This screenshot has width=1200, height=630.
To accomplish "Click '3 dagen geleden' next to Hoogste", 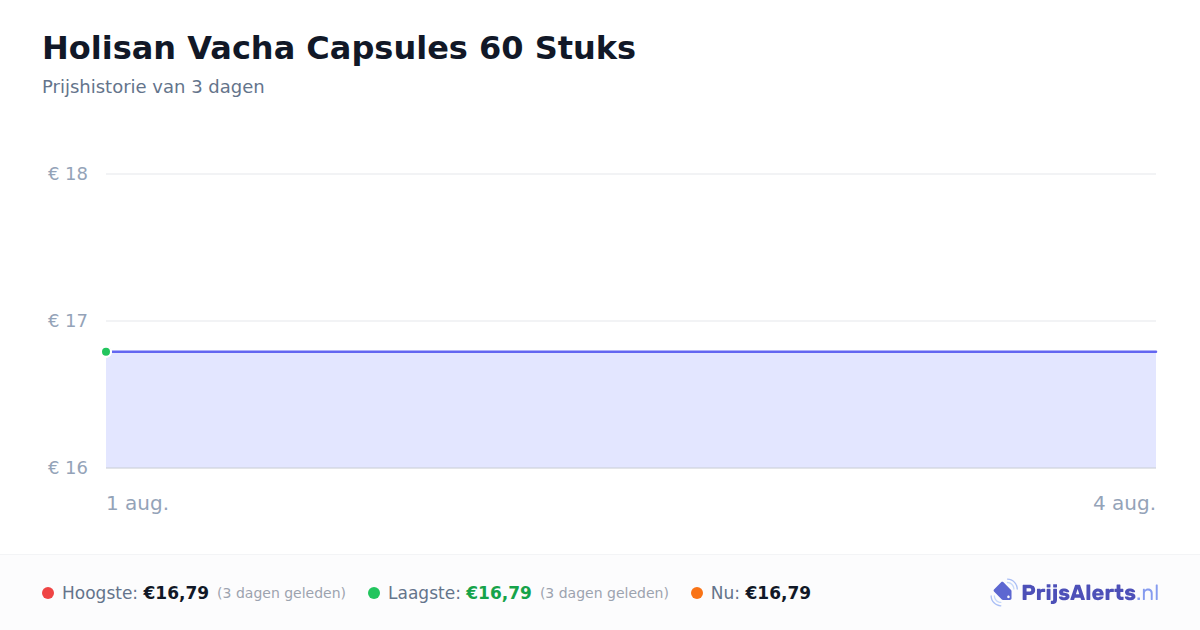I will coord(281,593).
